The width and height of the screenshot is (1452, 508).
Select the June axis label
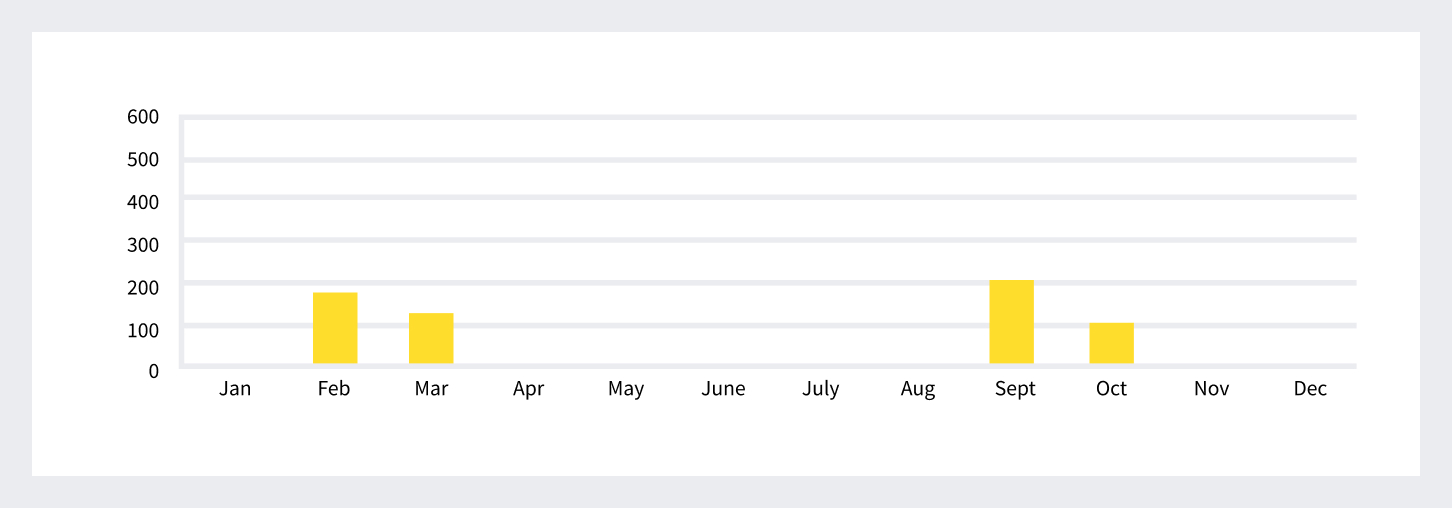723,389
